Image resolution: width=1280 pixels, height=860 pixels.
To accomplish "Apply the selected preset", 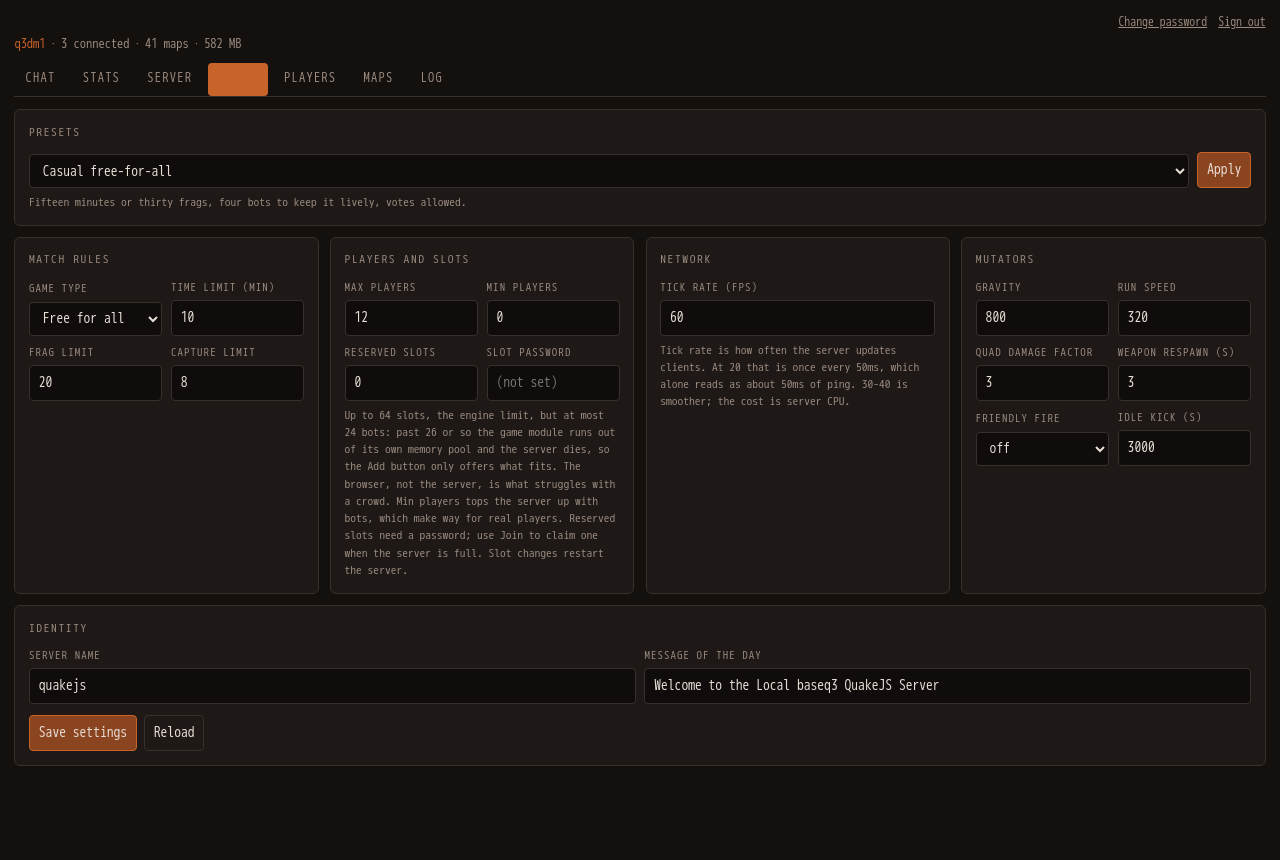I will [1224, 170].
